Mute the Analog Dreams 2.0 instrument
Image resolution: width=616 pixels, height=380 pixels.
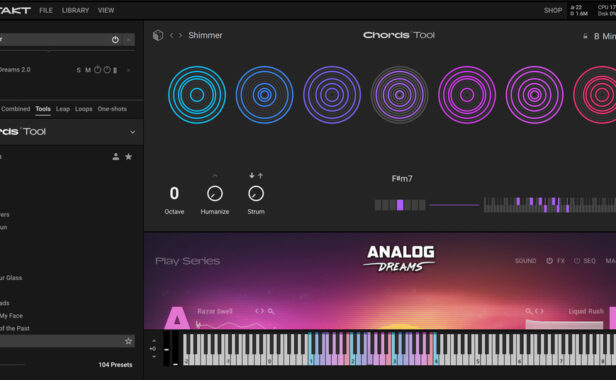click(x=88, y=70)
